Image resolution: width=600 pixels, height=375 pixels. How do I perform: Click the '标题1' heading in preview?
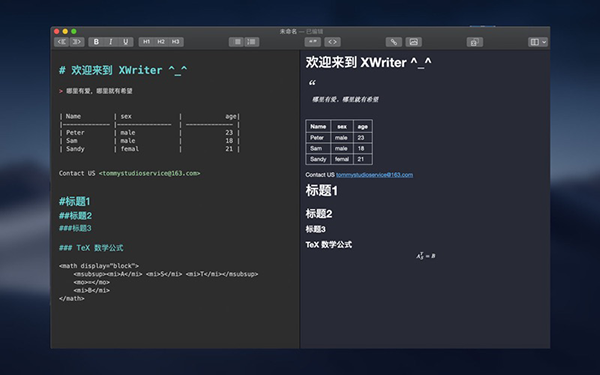321,191
